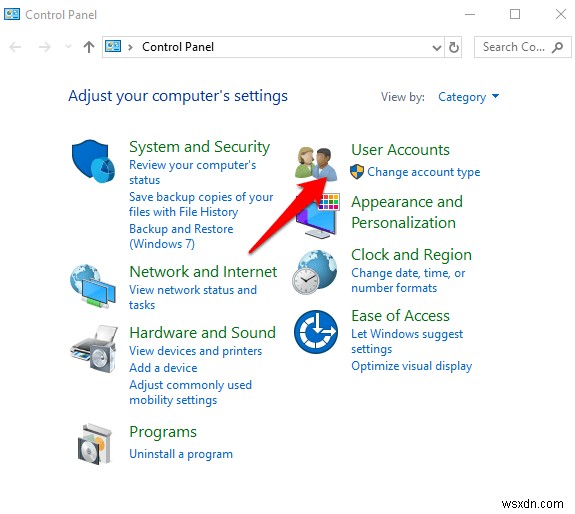The height and width of the screenshot is (514, 575).
Task: Open Save backup copies with File History
Action: click(201, 204)
